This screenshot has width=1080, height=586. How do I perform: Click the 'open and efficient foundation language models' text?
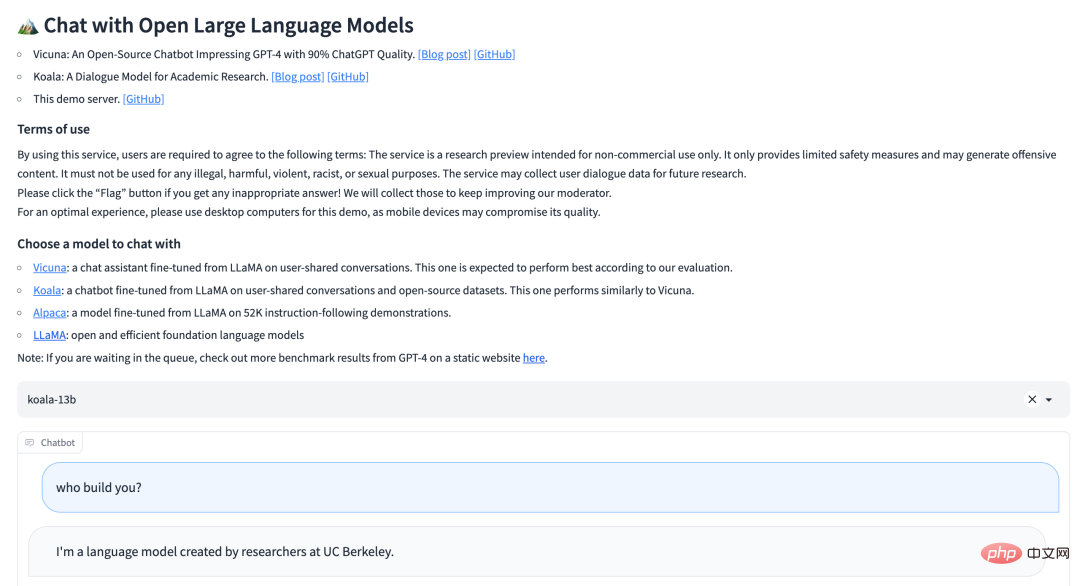click(x=187, y=335)
